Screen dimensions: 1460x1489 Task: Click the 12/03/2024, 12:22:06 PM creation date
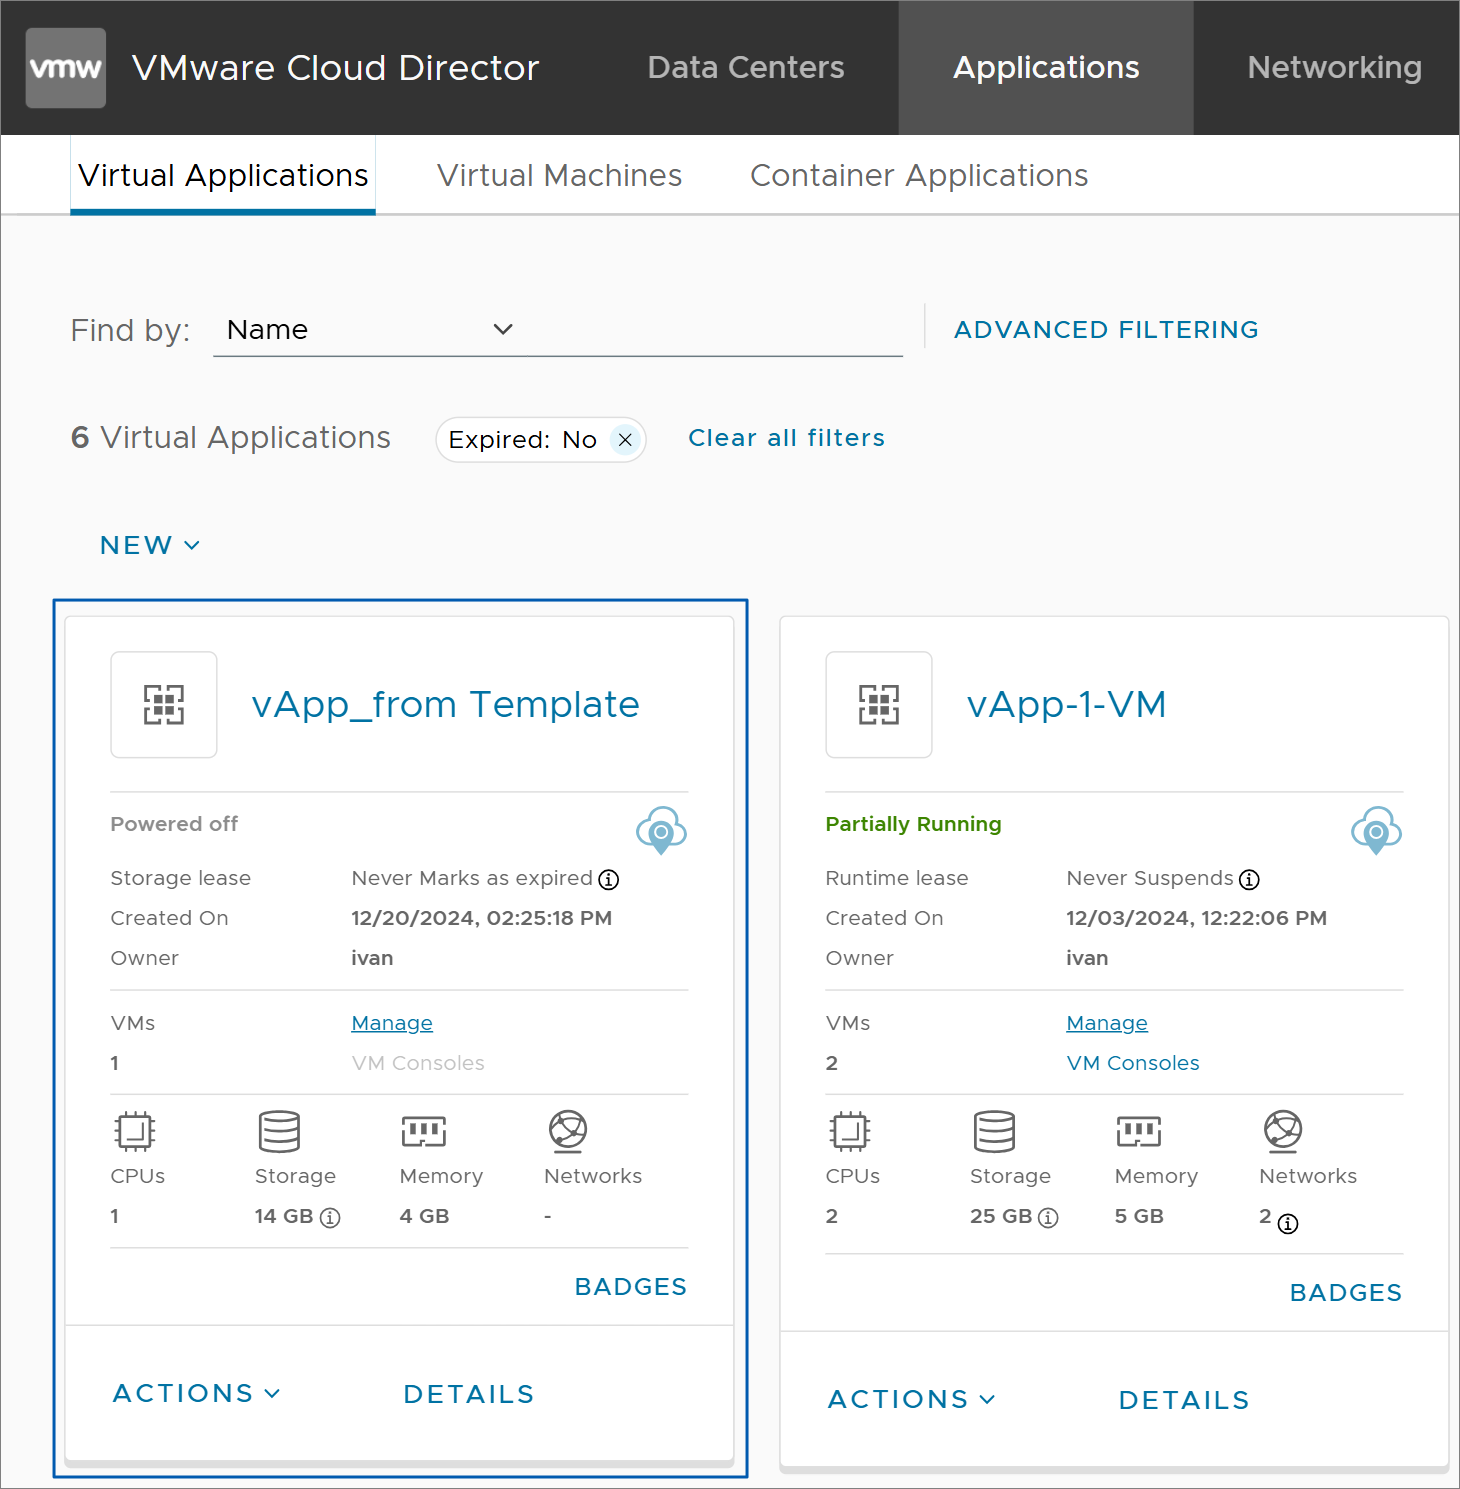coord(1196,918)
